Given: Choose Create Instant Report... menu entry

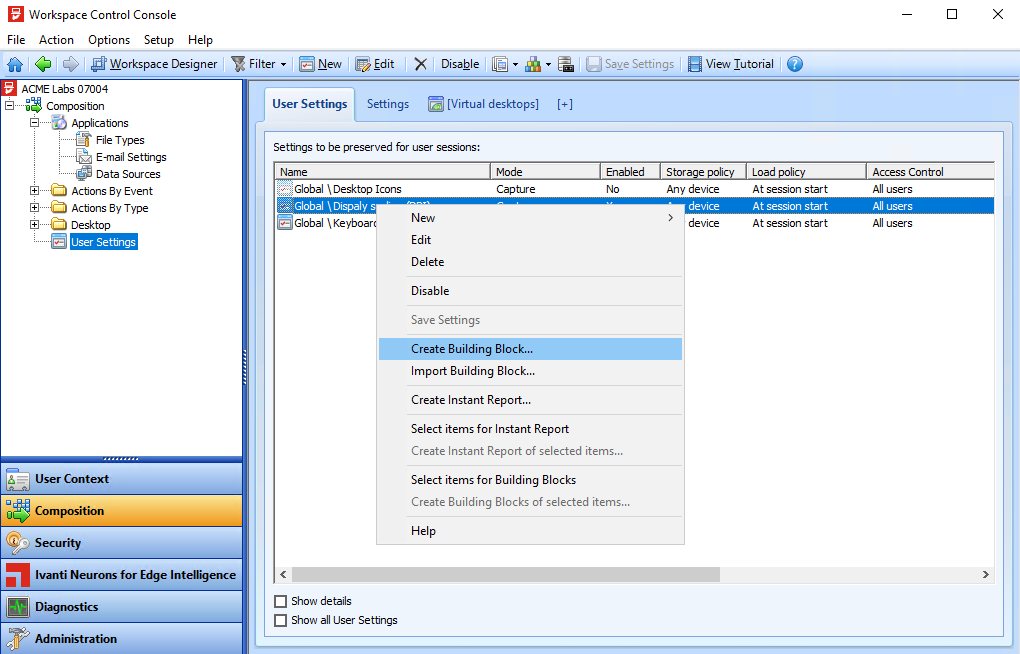Looking at the screenshot, I should click(x=530, y=400).
